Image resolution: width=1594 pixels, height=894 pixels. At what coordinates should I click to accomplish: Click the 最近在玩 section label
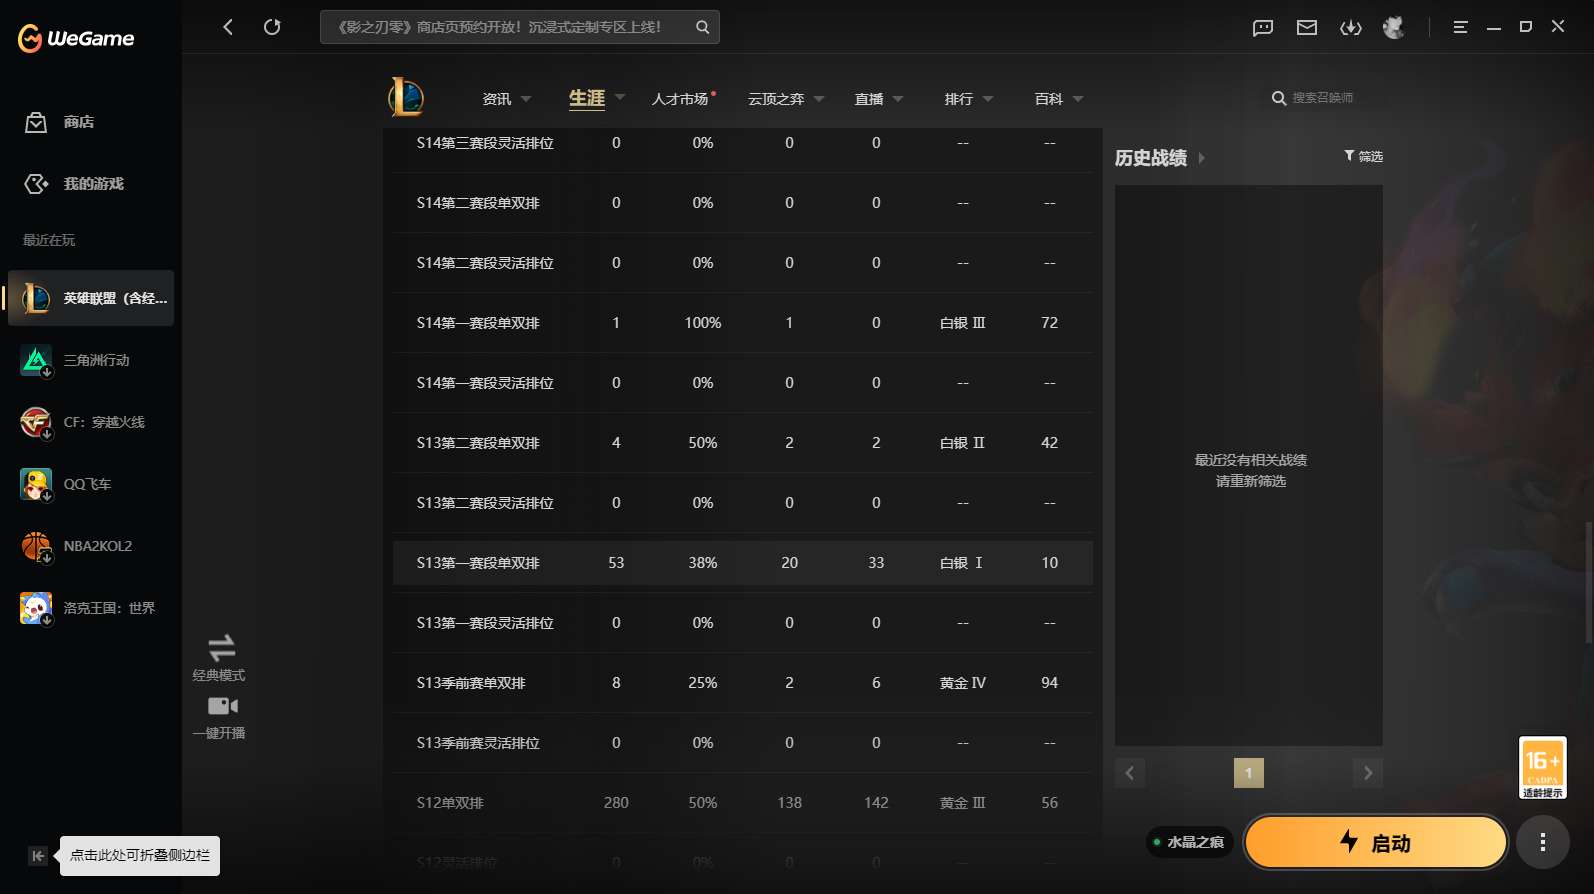tap(49, 240)
